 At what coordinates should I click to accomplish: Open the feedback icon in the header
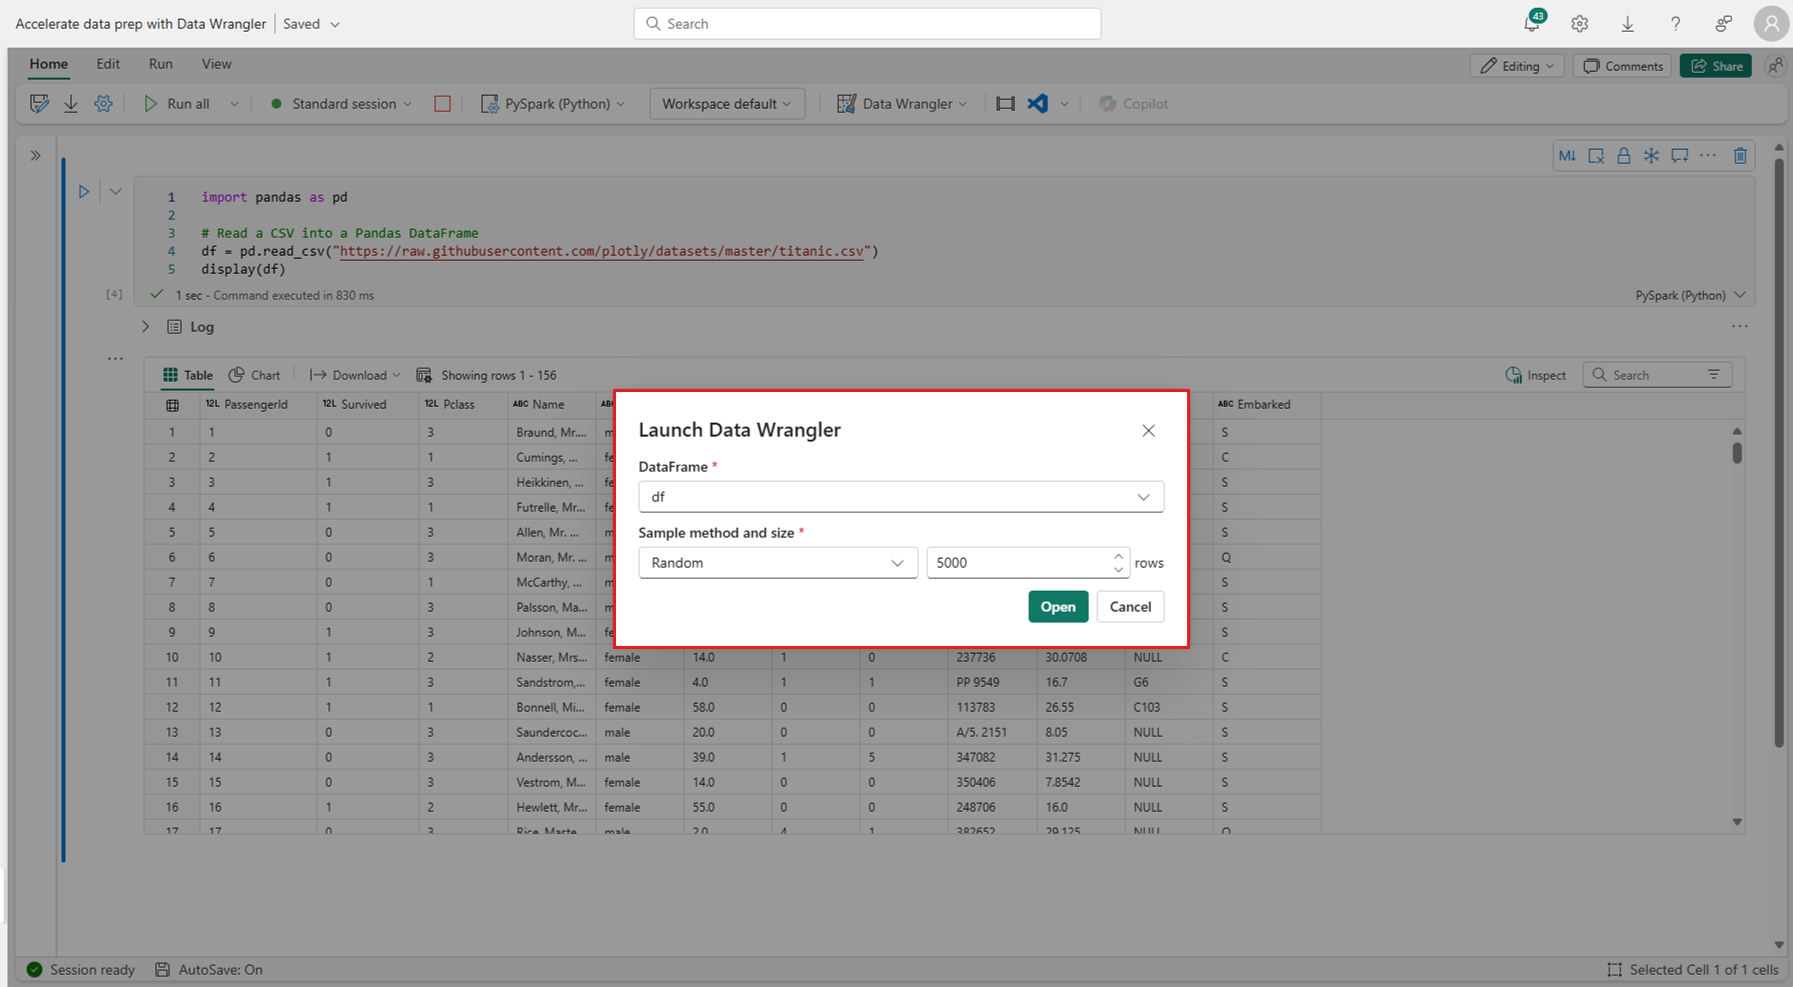1724,24
